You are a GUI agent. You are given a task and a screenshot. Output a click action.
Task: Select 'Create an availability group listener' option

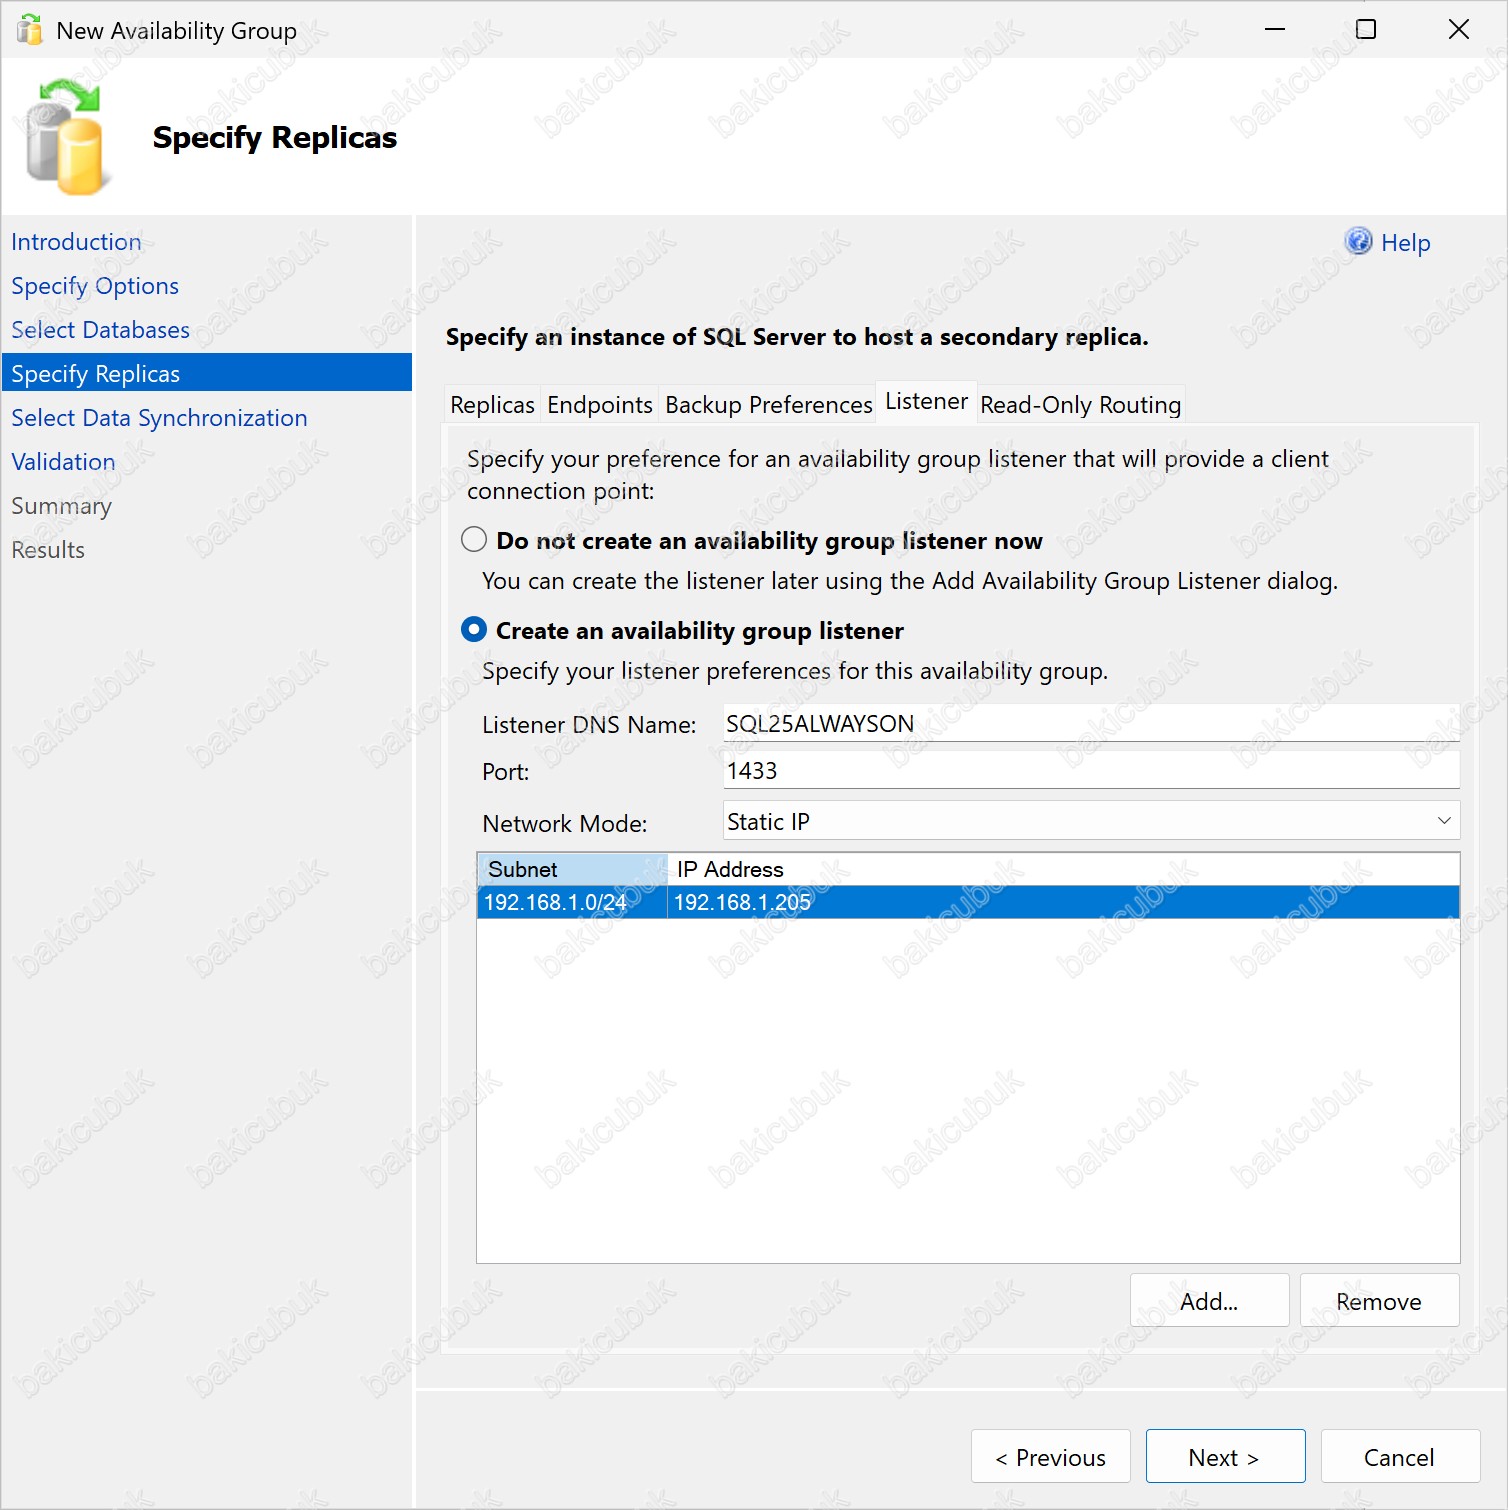[x=474, y=630]
